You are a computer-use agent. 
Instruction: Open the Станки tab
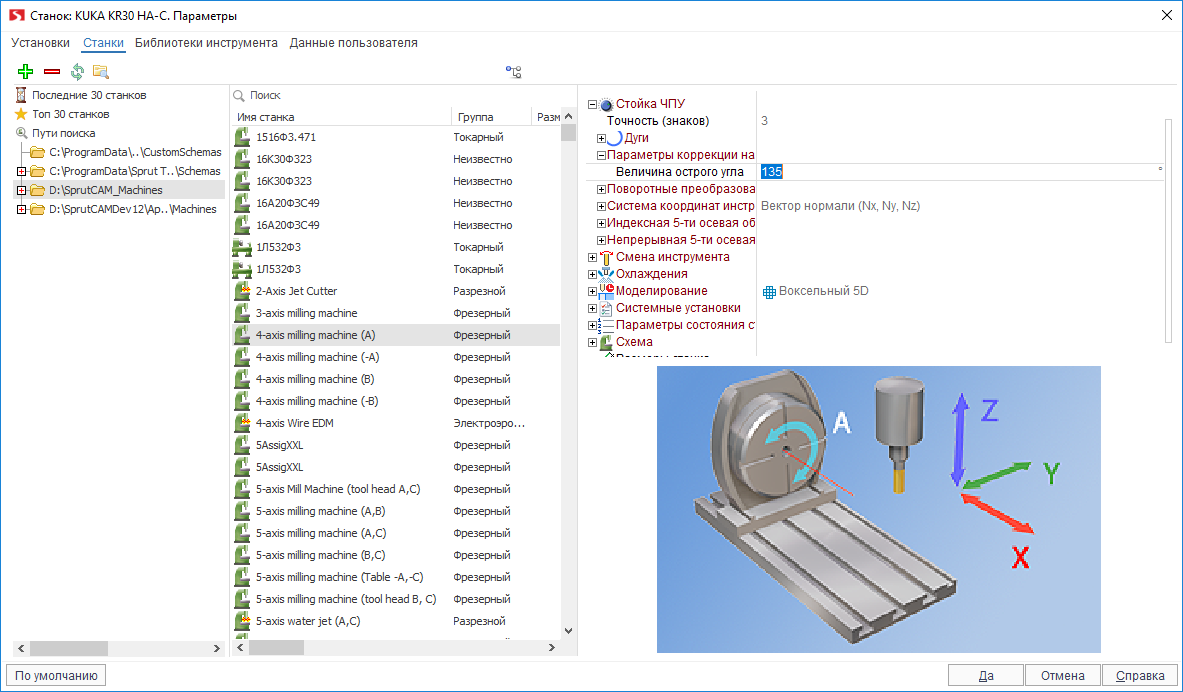coord(103,43)
